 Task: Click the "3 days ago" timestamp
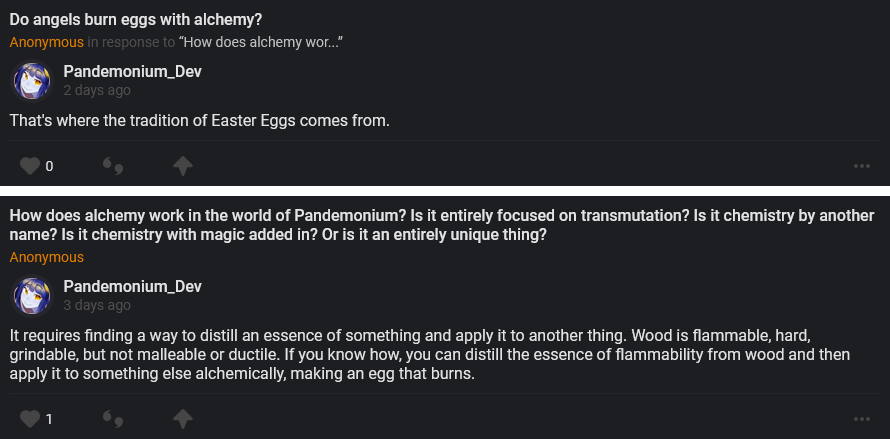(97, 306)
